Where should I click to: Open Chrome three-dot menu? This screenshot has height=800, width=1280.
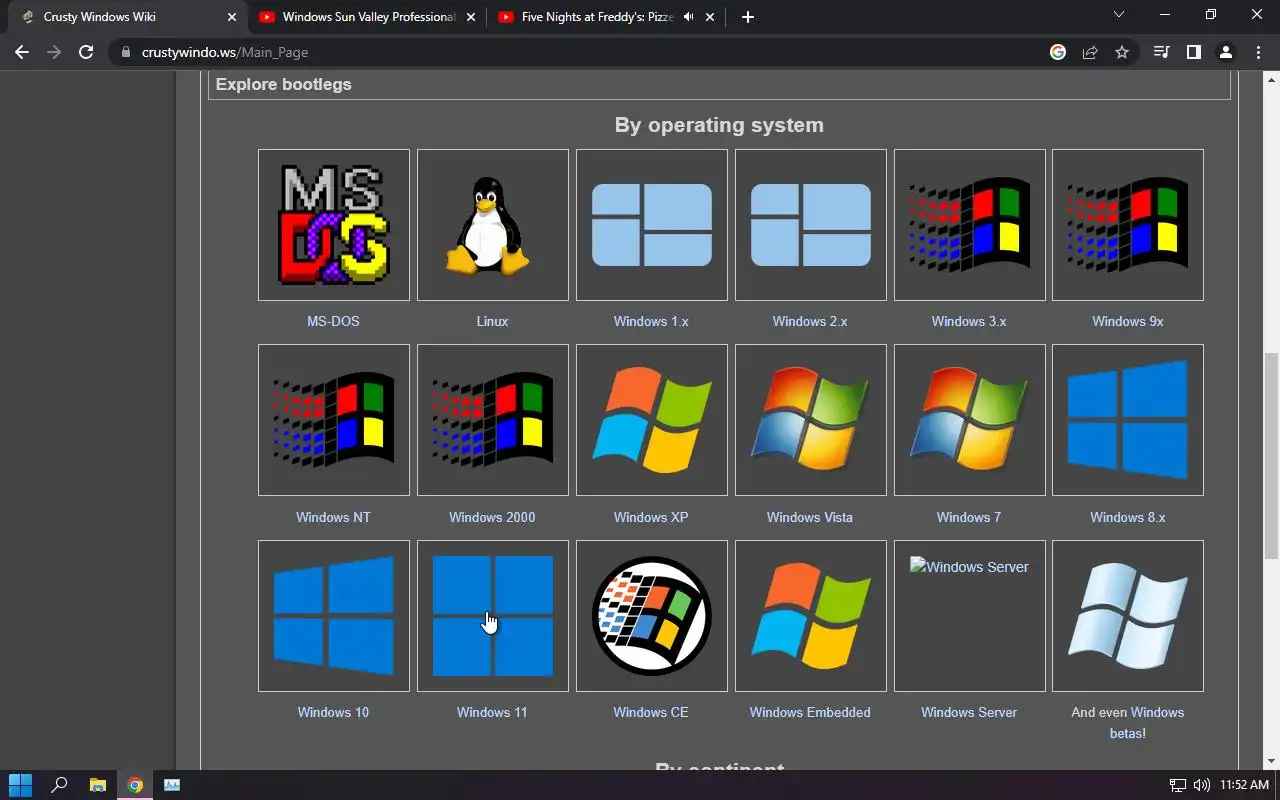pyautogui.click(x=1258, y=52)
